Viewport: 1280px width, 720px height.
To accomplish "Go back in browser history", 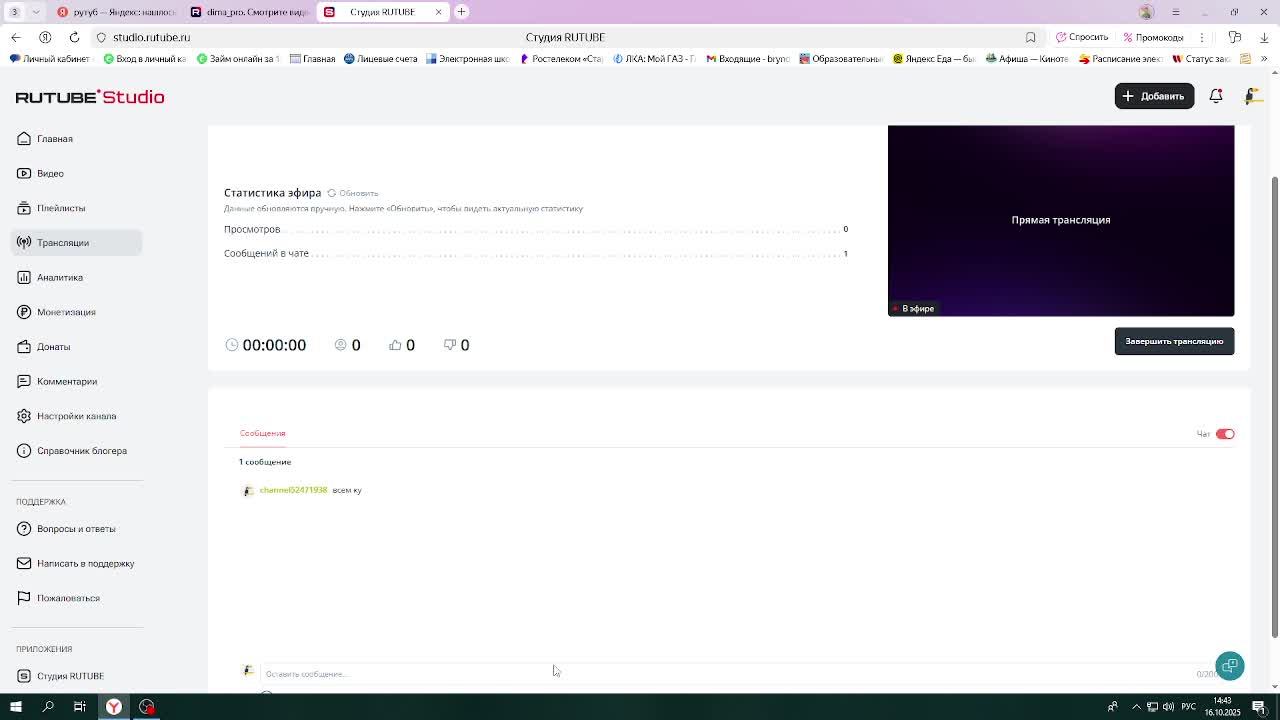I will pyautogui.click(x=16, y=37).
